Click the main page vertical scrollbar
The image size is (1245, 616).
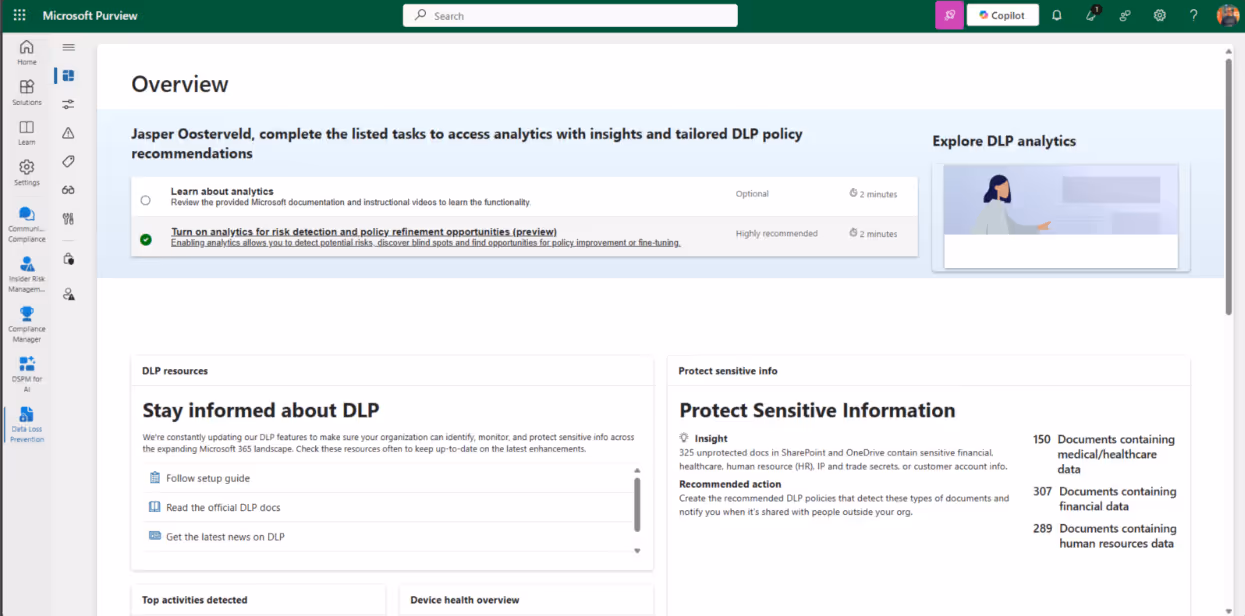tap(1229, 187)
